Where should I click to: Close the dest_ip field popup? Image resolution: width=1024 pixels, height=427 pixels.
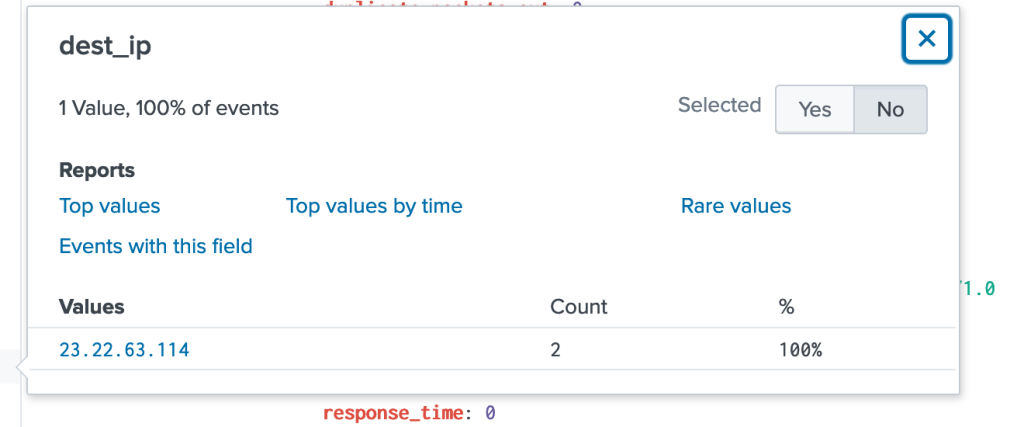926,39
